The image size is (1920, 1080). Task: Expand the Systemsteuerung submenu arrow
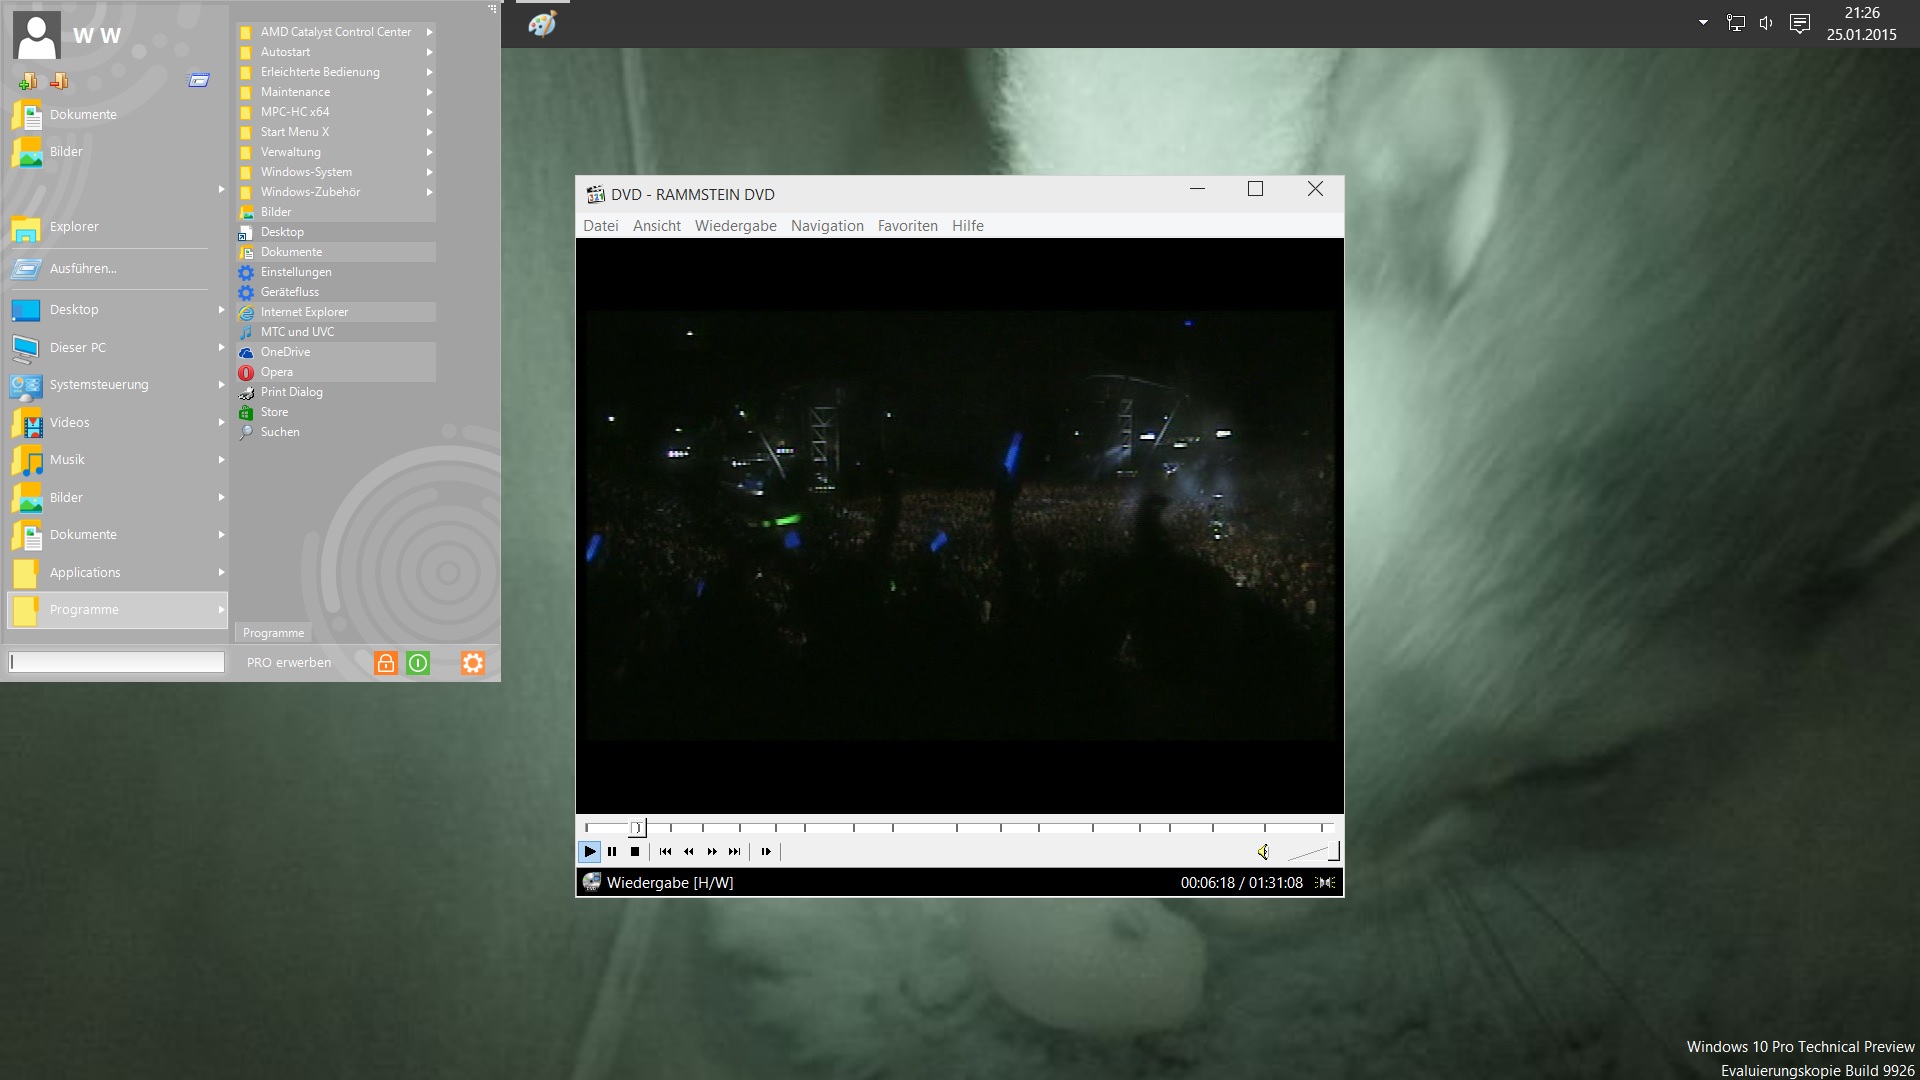pos(221,385)
